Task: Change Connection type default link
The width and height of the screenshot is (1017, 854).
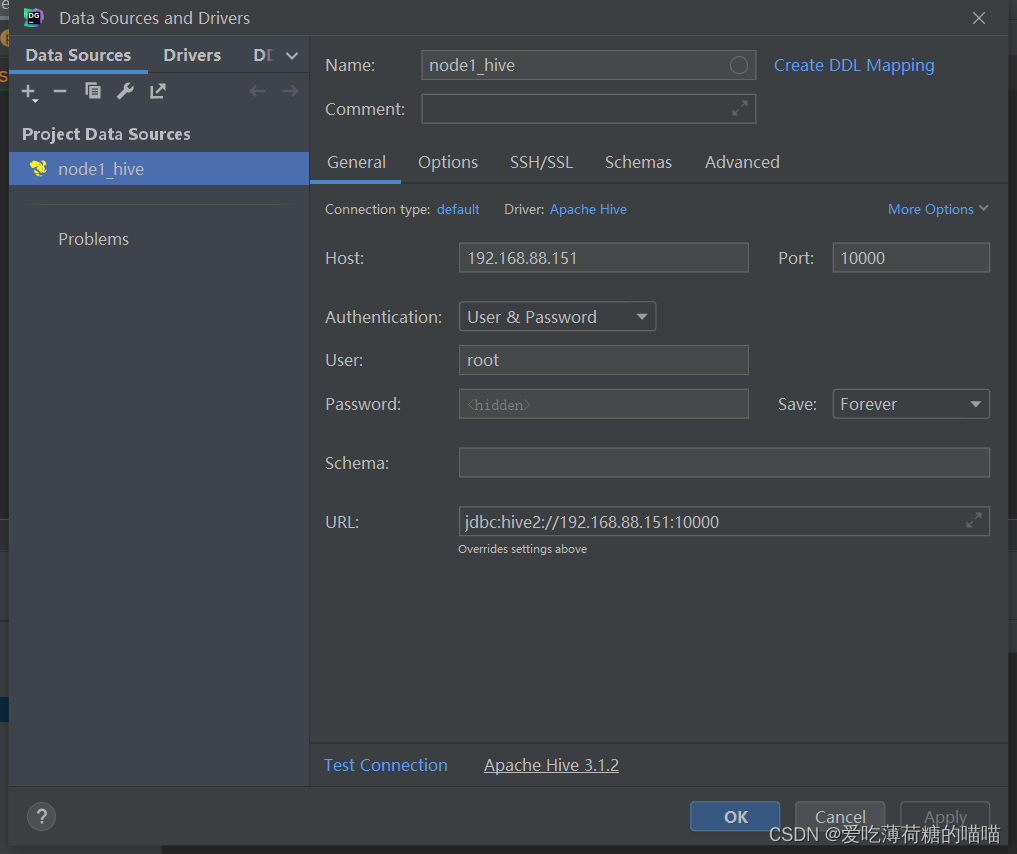Action: point(458,209)
